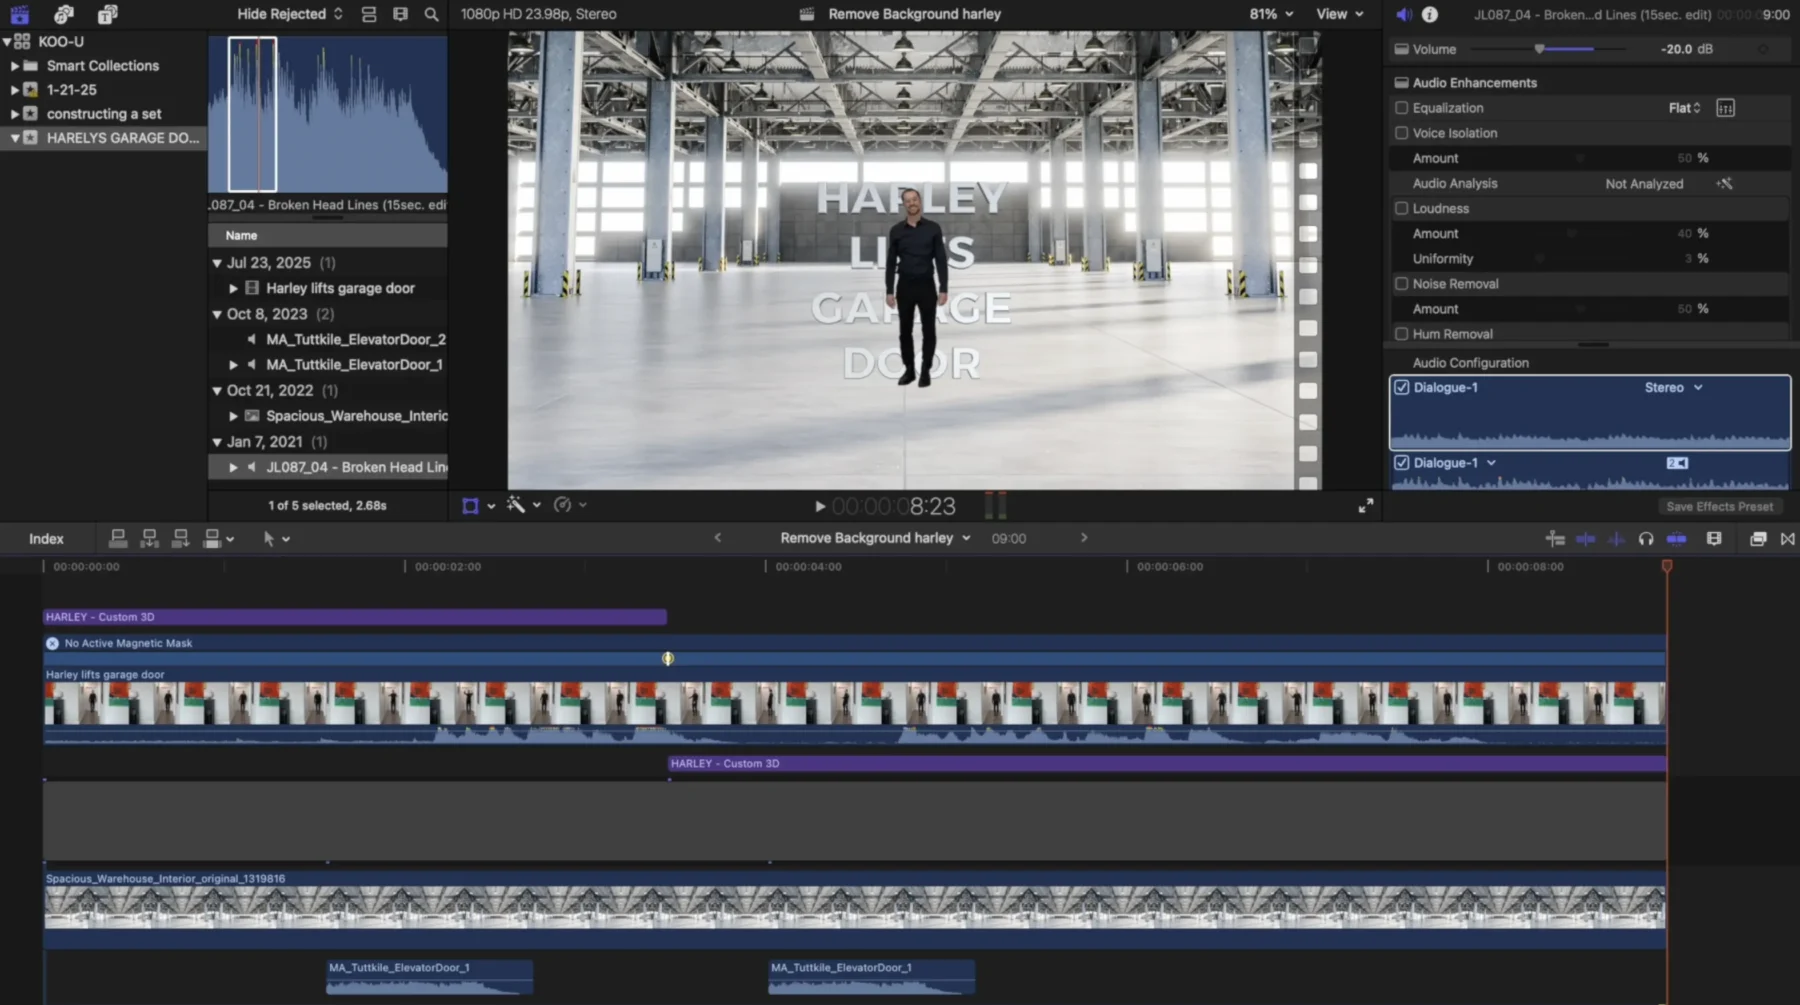Enable the Loudness checkbox
Screen dimensions: 1800x1005
(x=1401, y=209)
